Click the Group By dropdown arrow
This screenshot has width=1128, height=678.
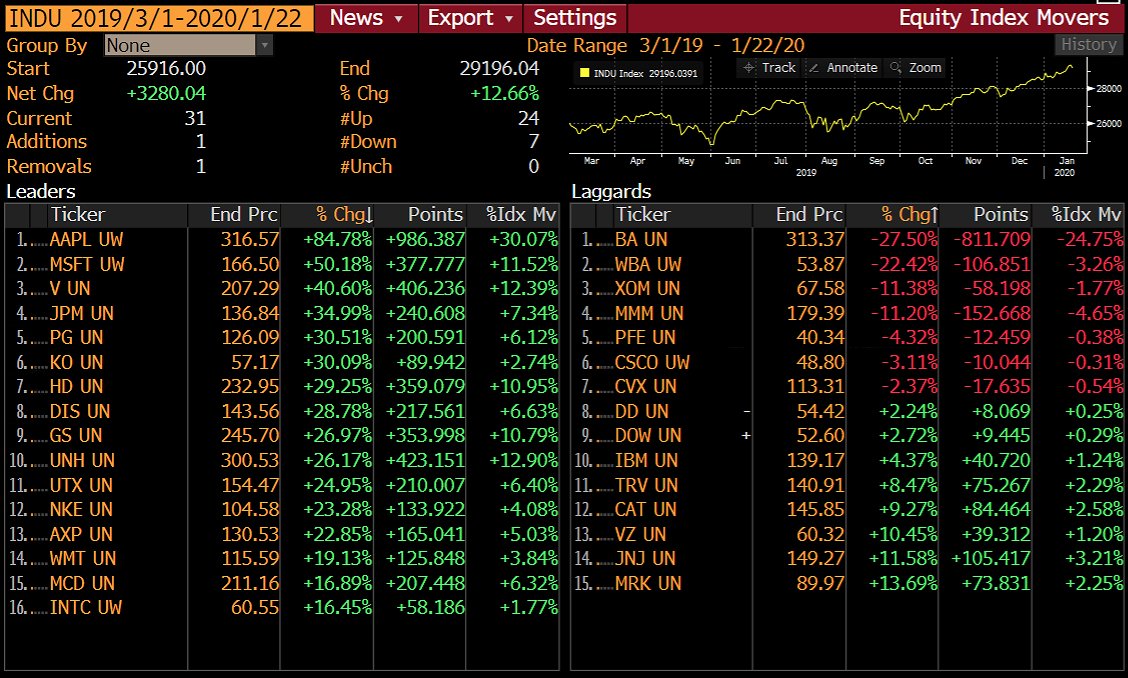(x=265, y=45)
